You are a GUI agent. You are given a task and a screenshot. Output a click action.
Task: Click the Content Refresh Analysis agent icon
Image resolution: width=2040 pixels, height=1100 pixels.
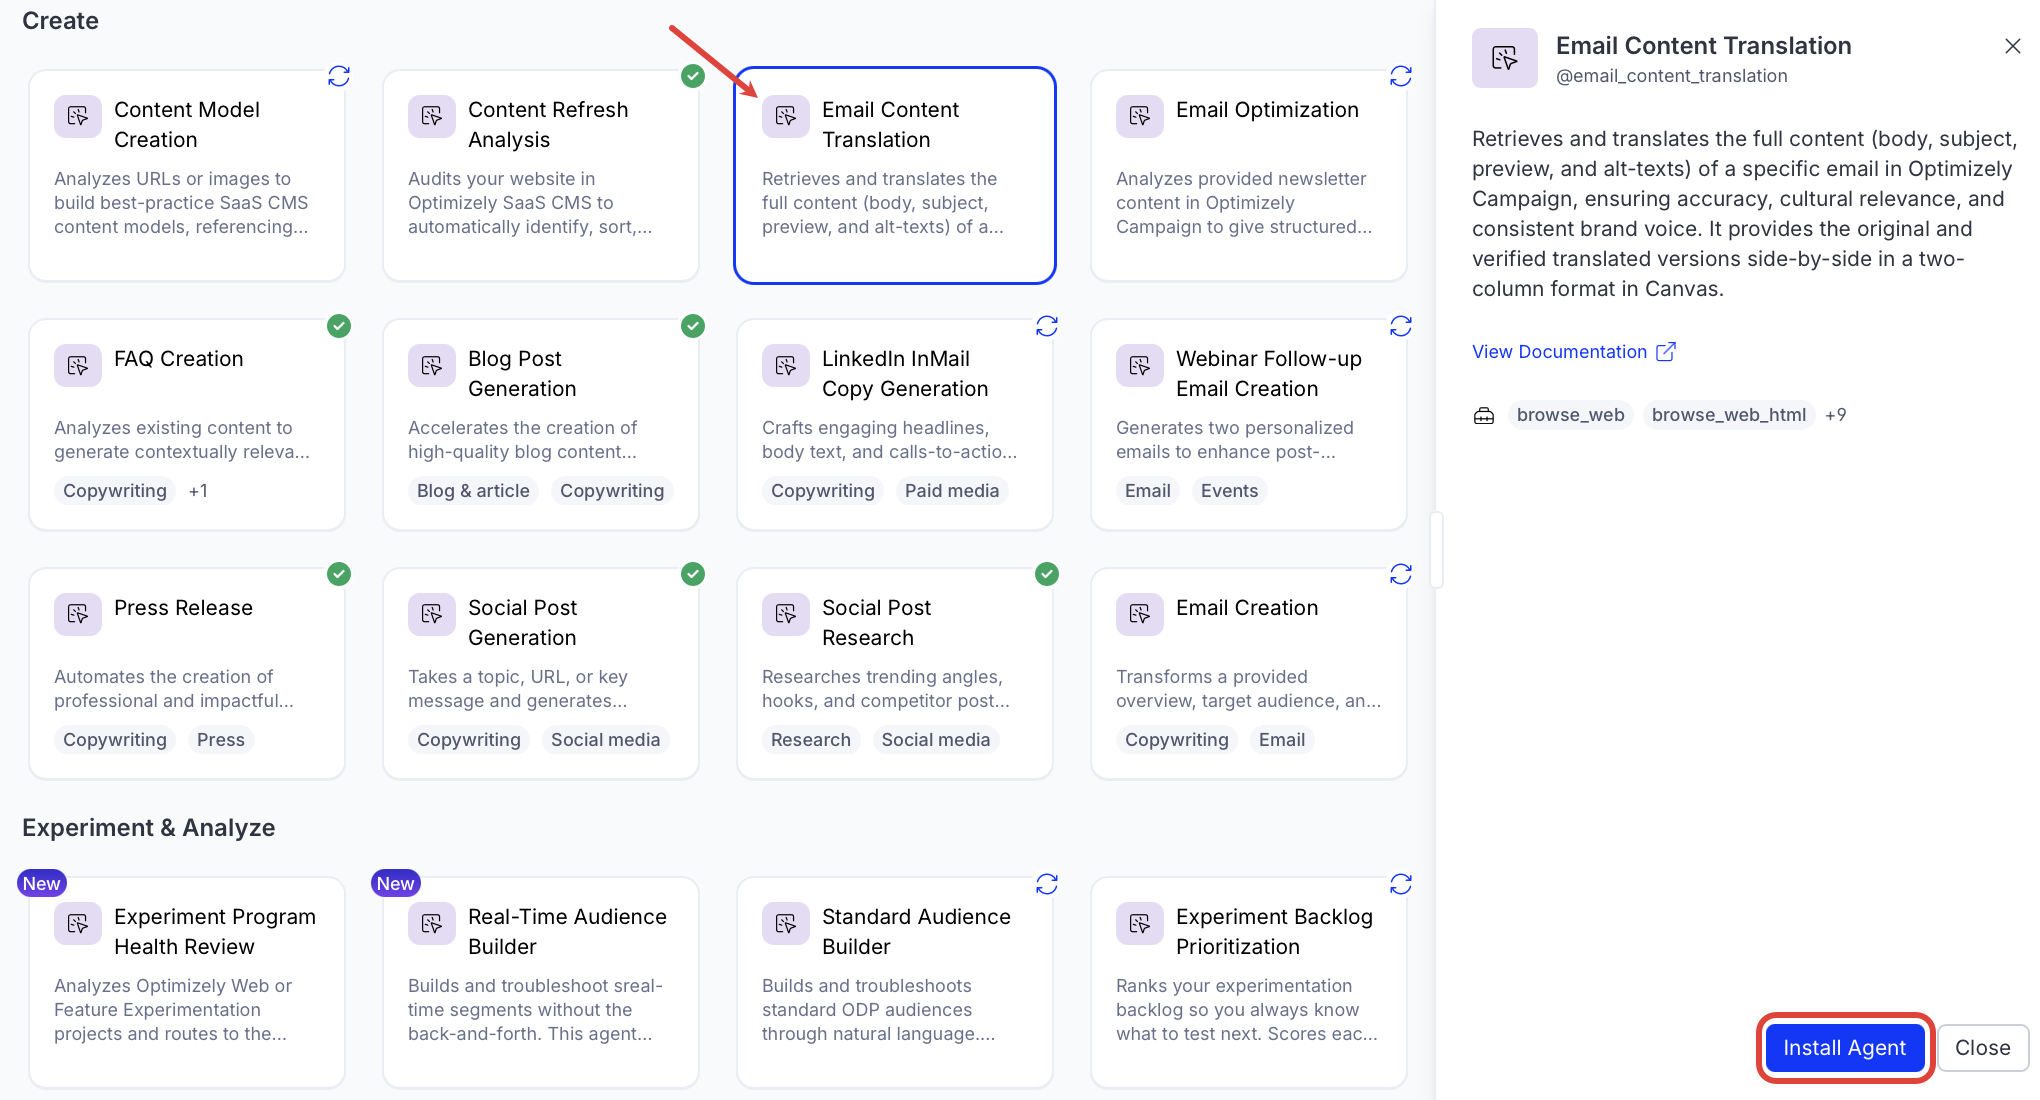tap(432, 116)
